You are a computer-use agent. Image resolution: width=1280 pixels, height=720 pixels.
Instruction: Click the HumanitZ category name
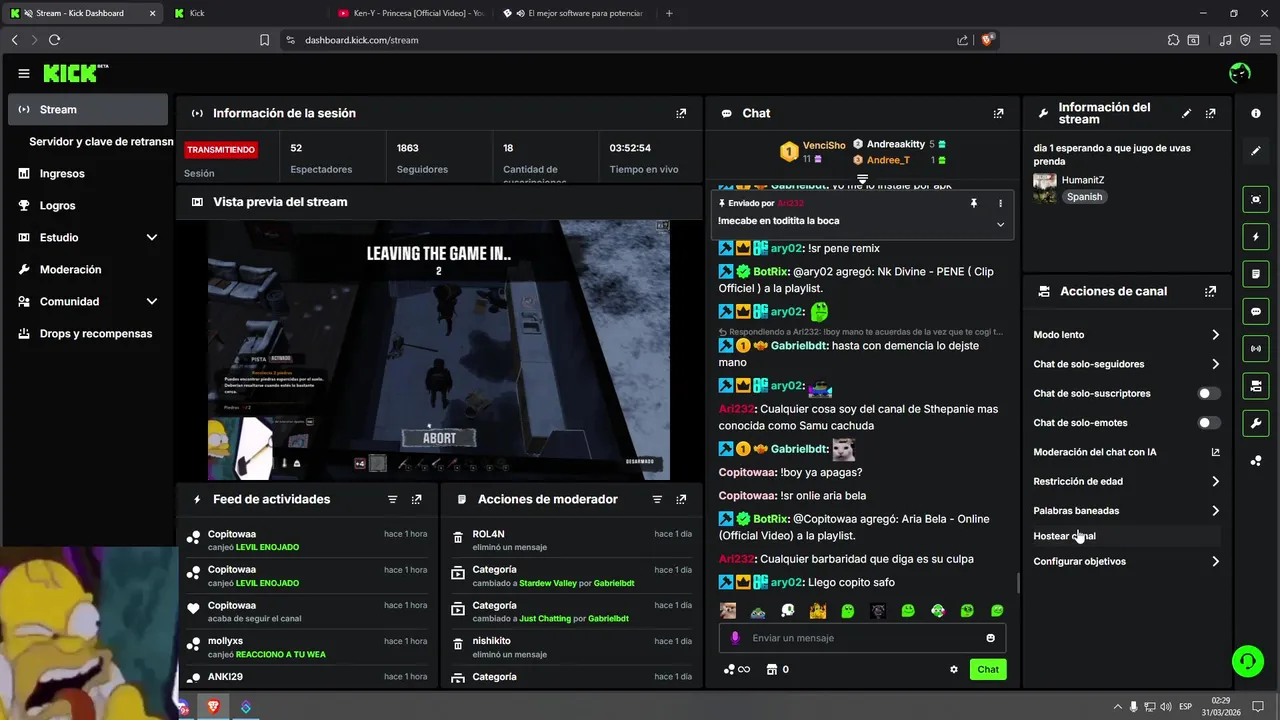[x=1083, y=180]
